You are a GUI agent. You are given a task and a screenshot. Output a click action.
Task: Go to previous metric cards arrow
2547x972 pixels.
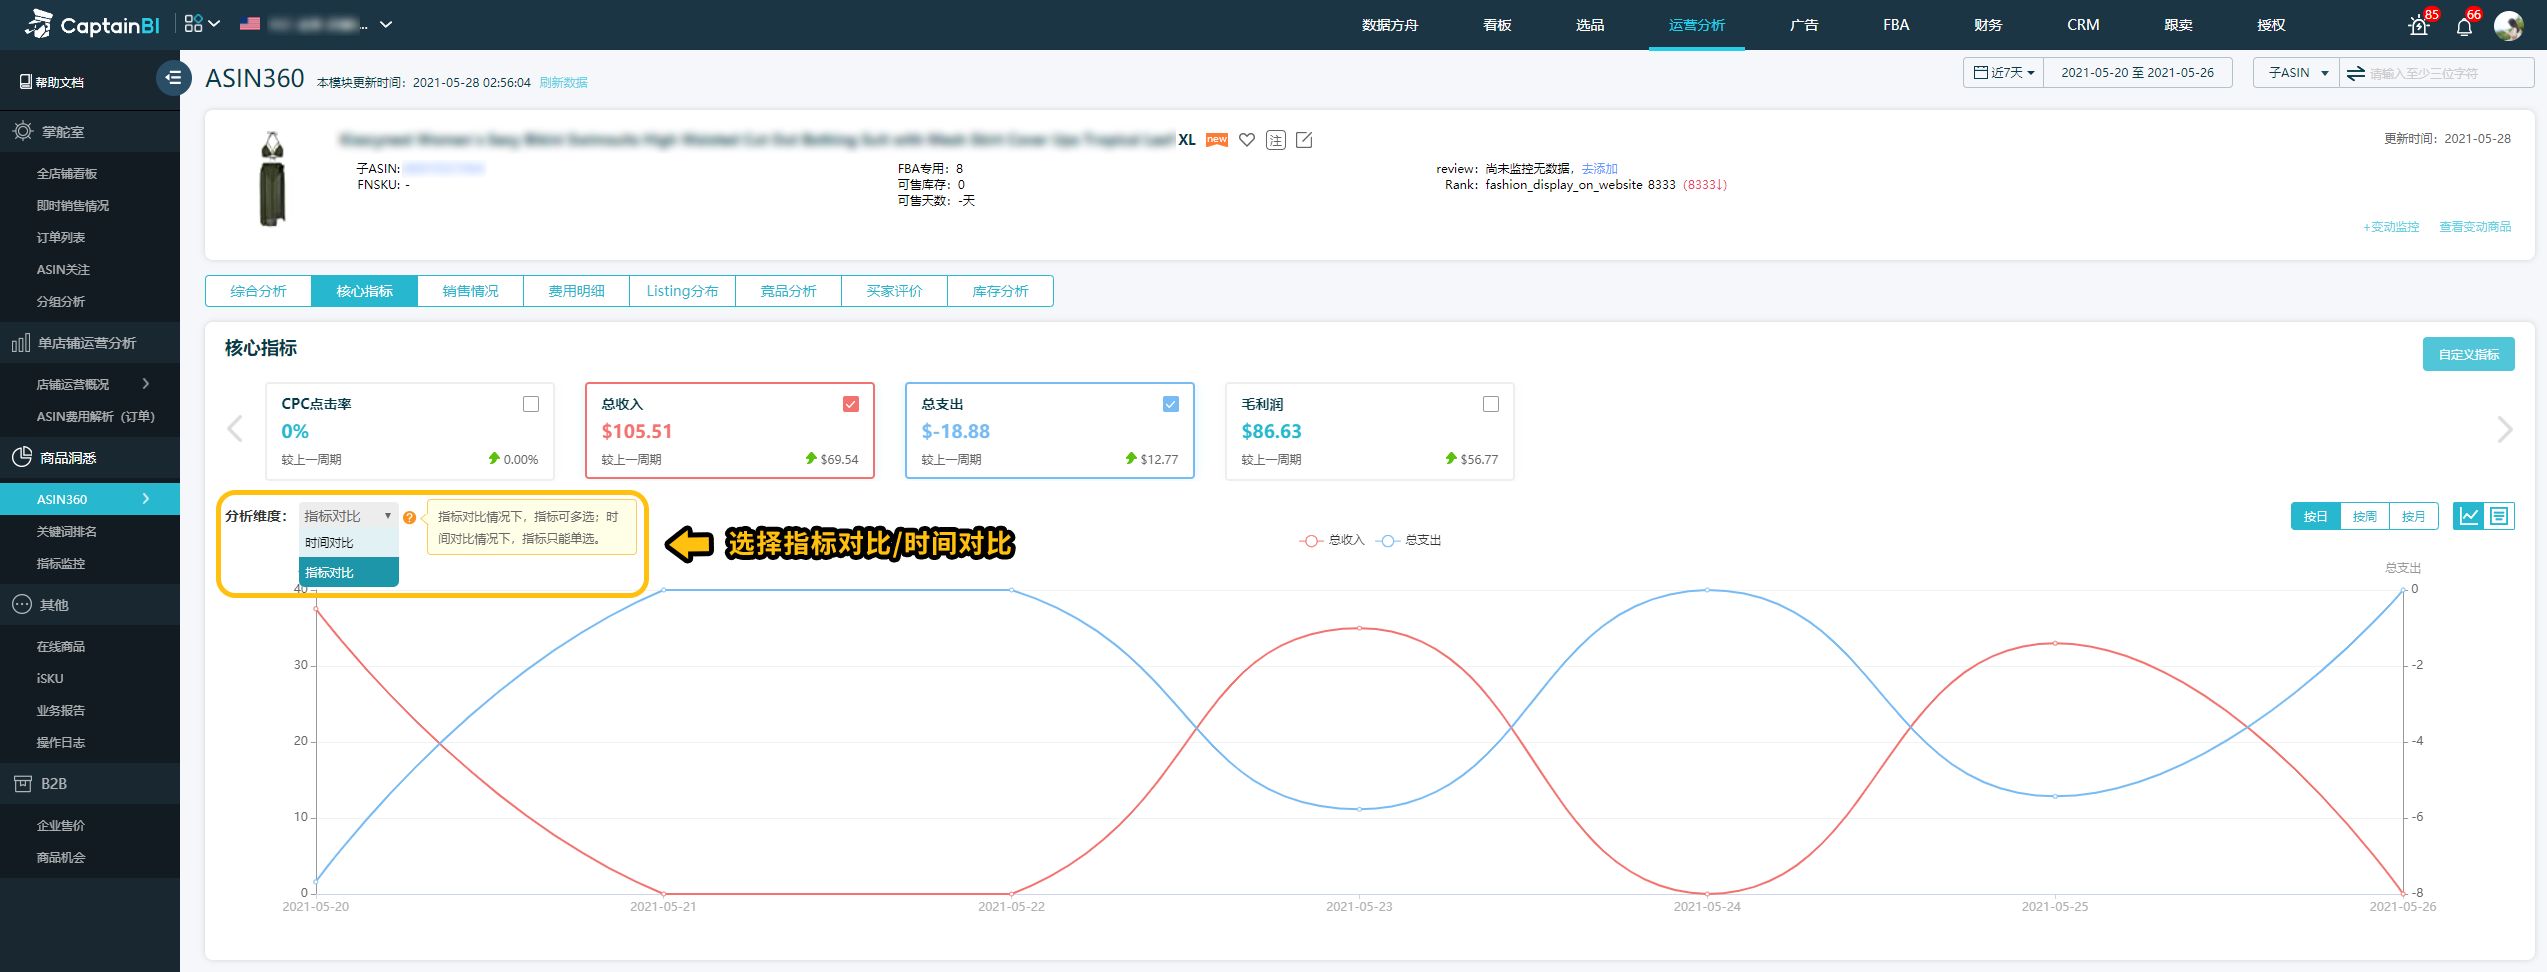pyautogui.click(x=235, y=429)
